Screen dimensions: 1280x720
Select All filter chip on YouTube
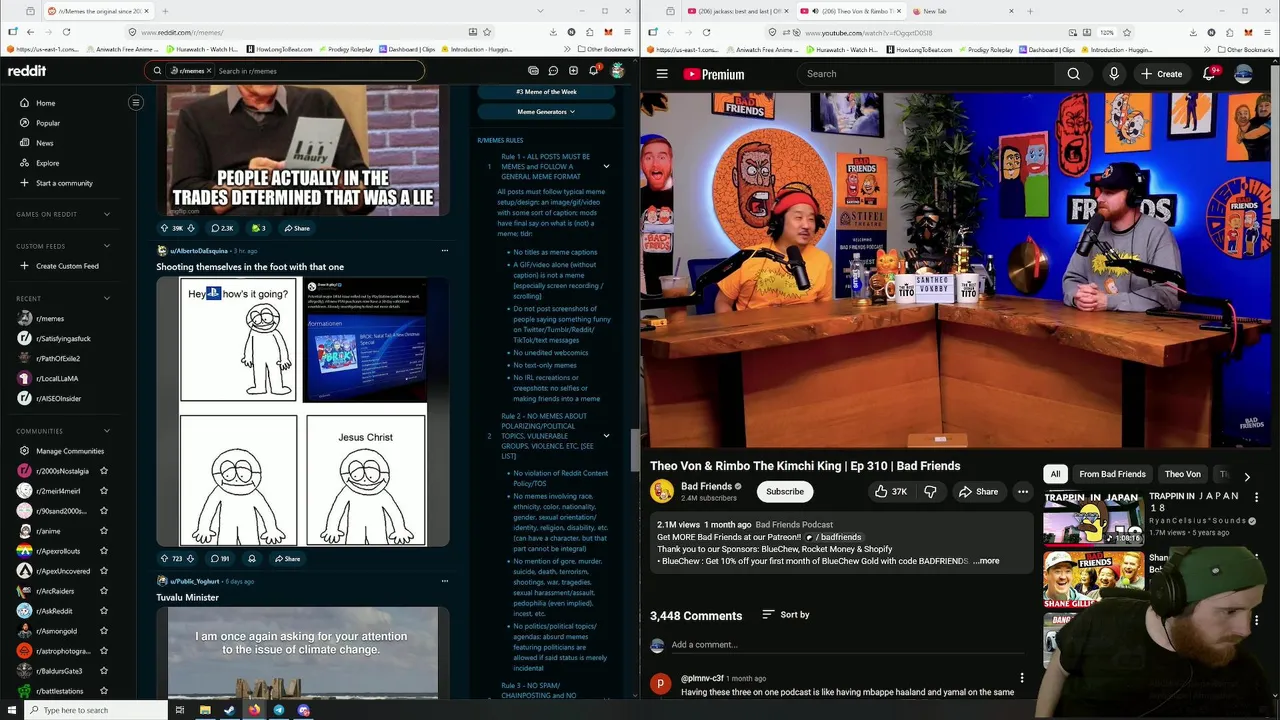1055,474
